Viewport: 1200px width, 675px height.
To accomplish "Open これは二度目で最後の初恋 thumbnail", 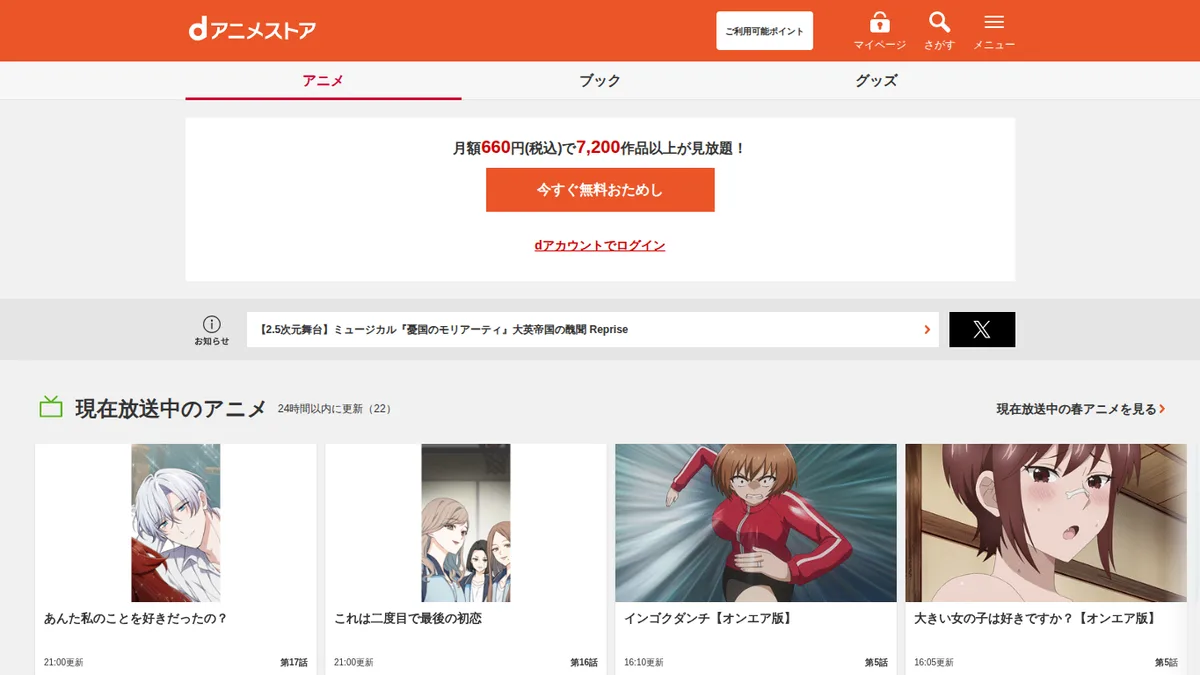I will pos(466,523).
